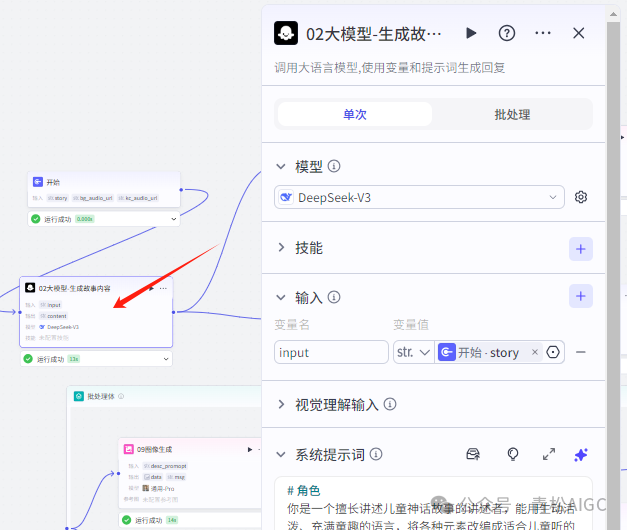The width and height of the screenshot is (627, 530).
Task: Select the 02大模型-生成故事内容 node on canvas
Action: pos(96,312)
